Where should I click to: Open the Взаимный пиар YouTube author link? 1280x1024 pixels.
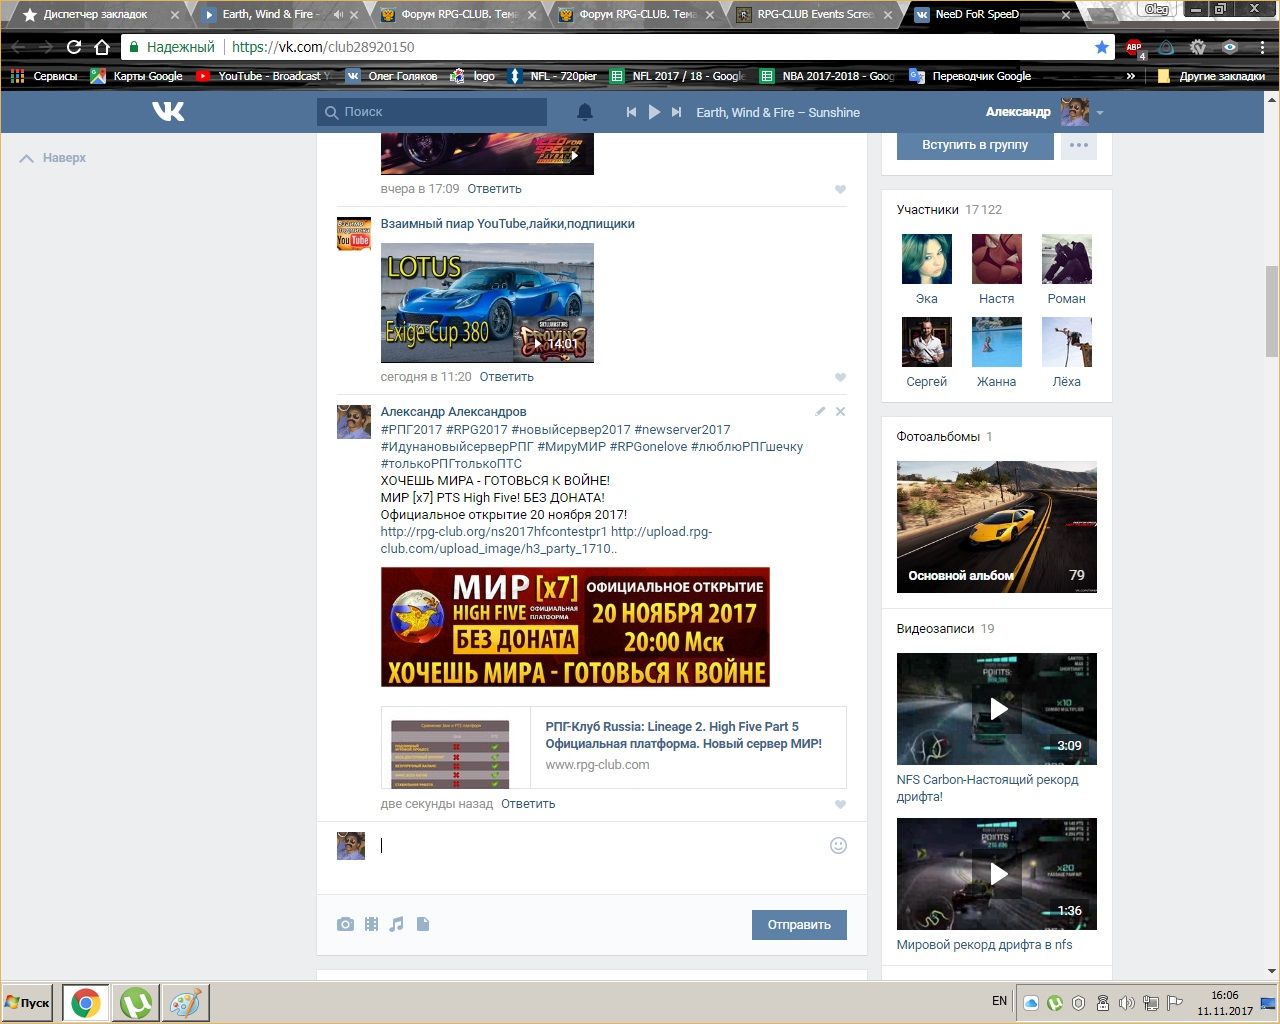click(508, 224)
